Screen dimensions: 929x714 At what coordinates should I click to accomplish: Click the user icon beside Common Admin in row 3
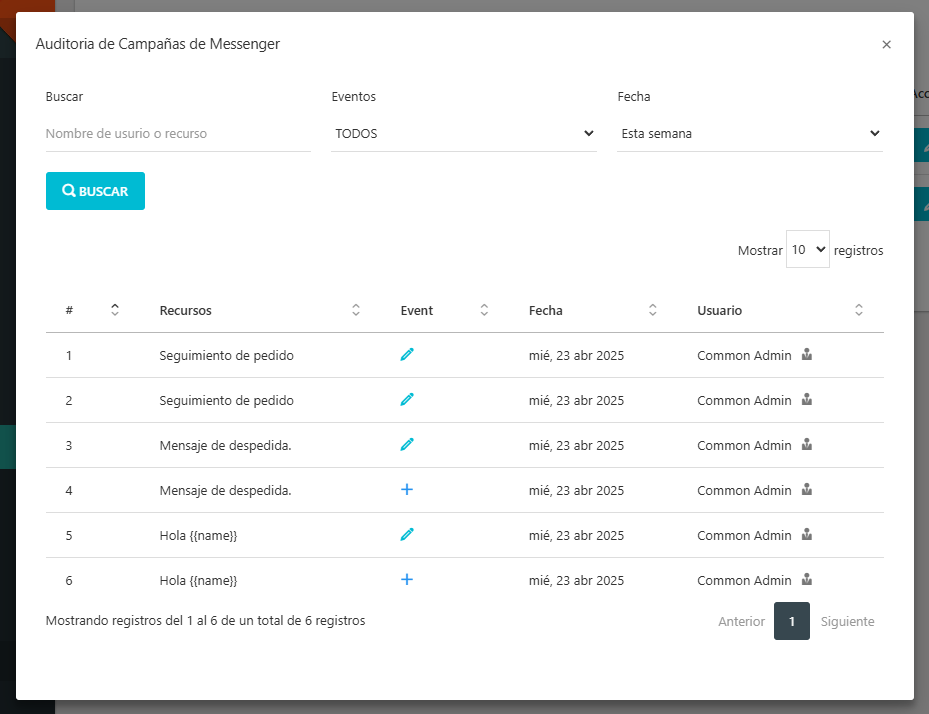pos(807,444)
